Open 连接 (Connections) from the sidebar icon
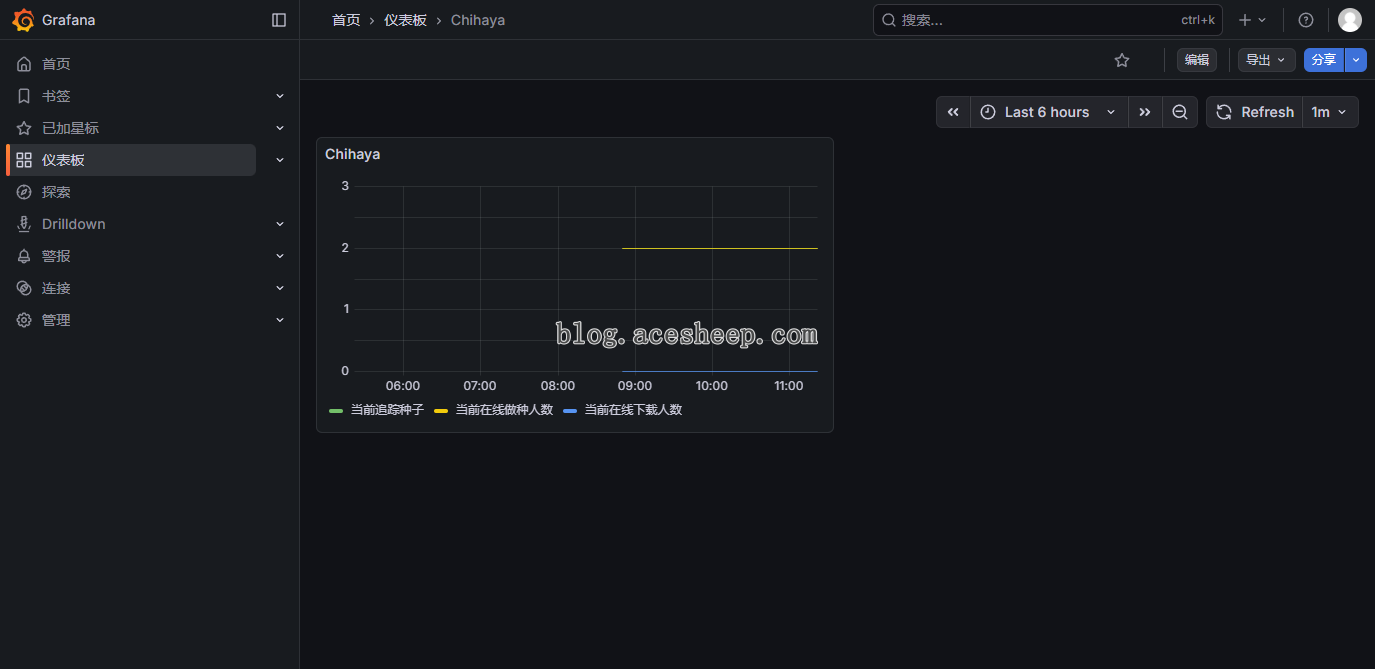This screenshot has width=1375, height=669. (x=55, y=287)
